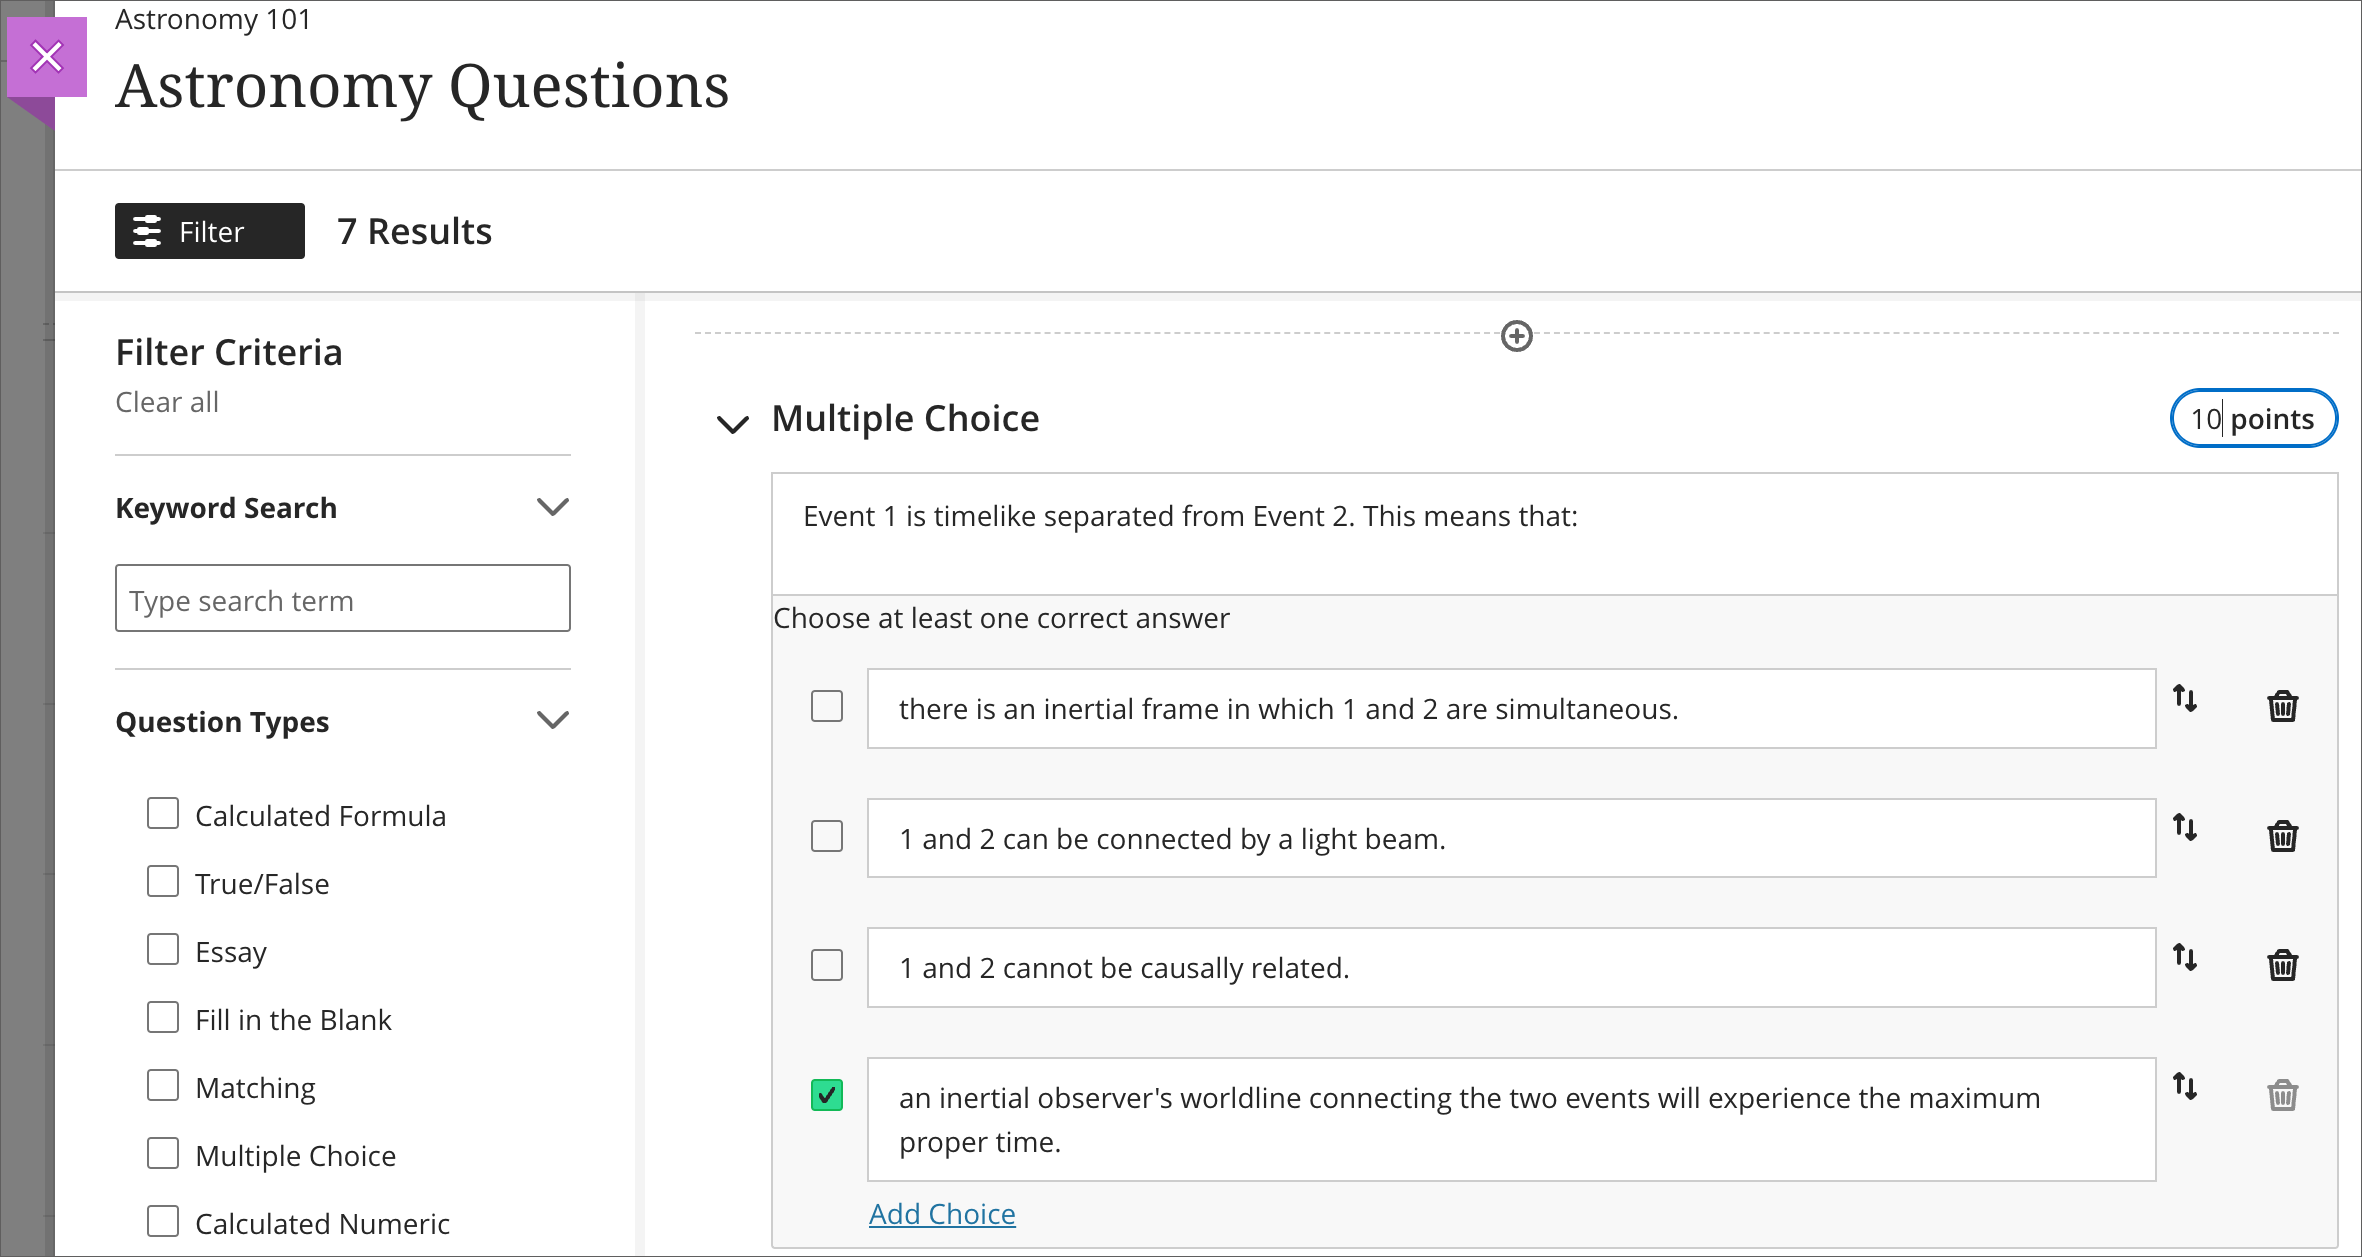Click Clear all filter criteria
Screen dimensions: 2362x1257
(x=166, y=402)
